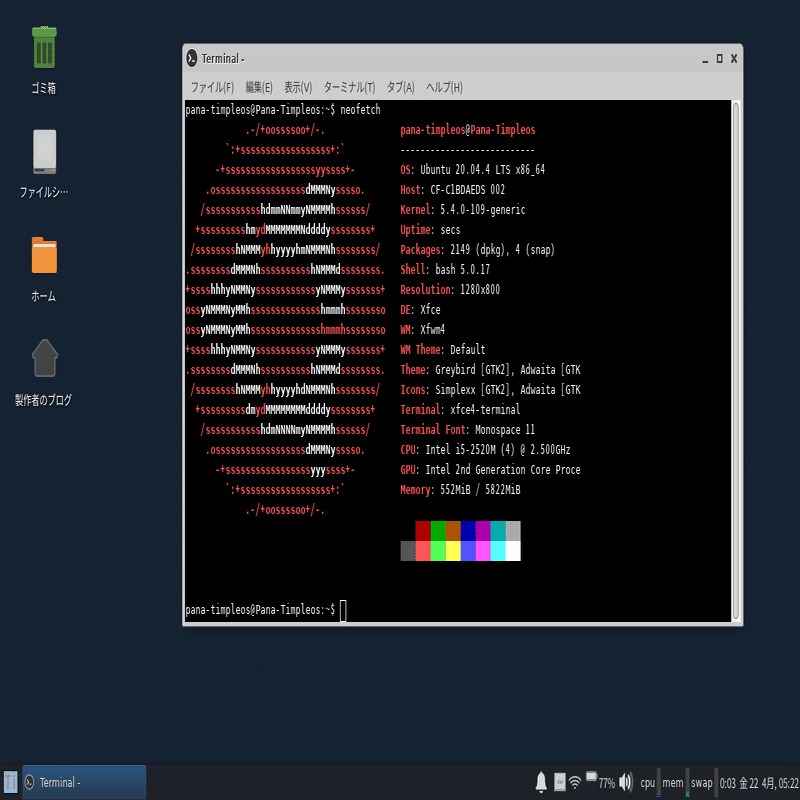Close the Terminal window
This screenshot has height=800, width=800.
(x=734, y=59)
